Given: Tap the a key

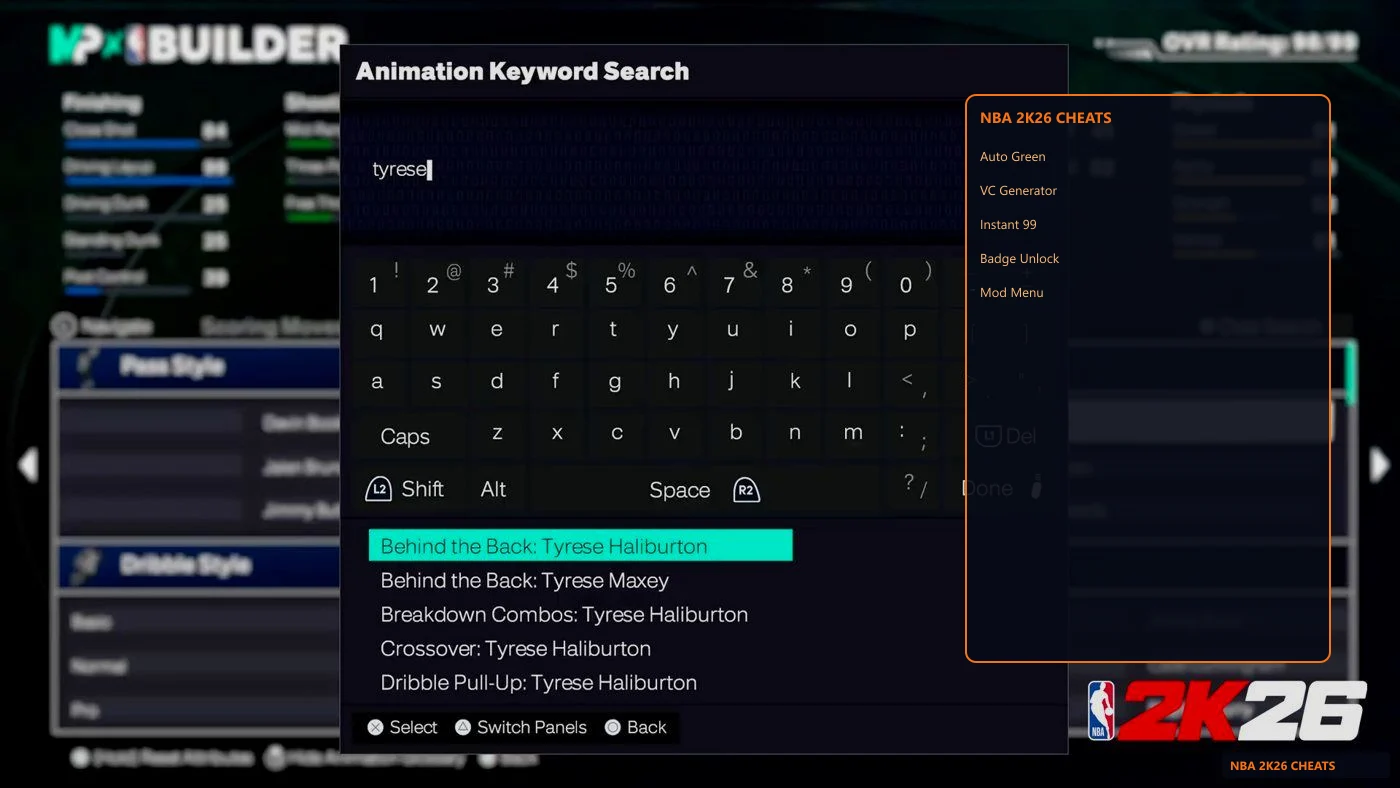Looking at the screenshot, I should 377,381.
